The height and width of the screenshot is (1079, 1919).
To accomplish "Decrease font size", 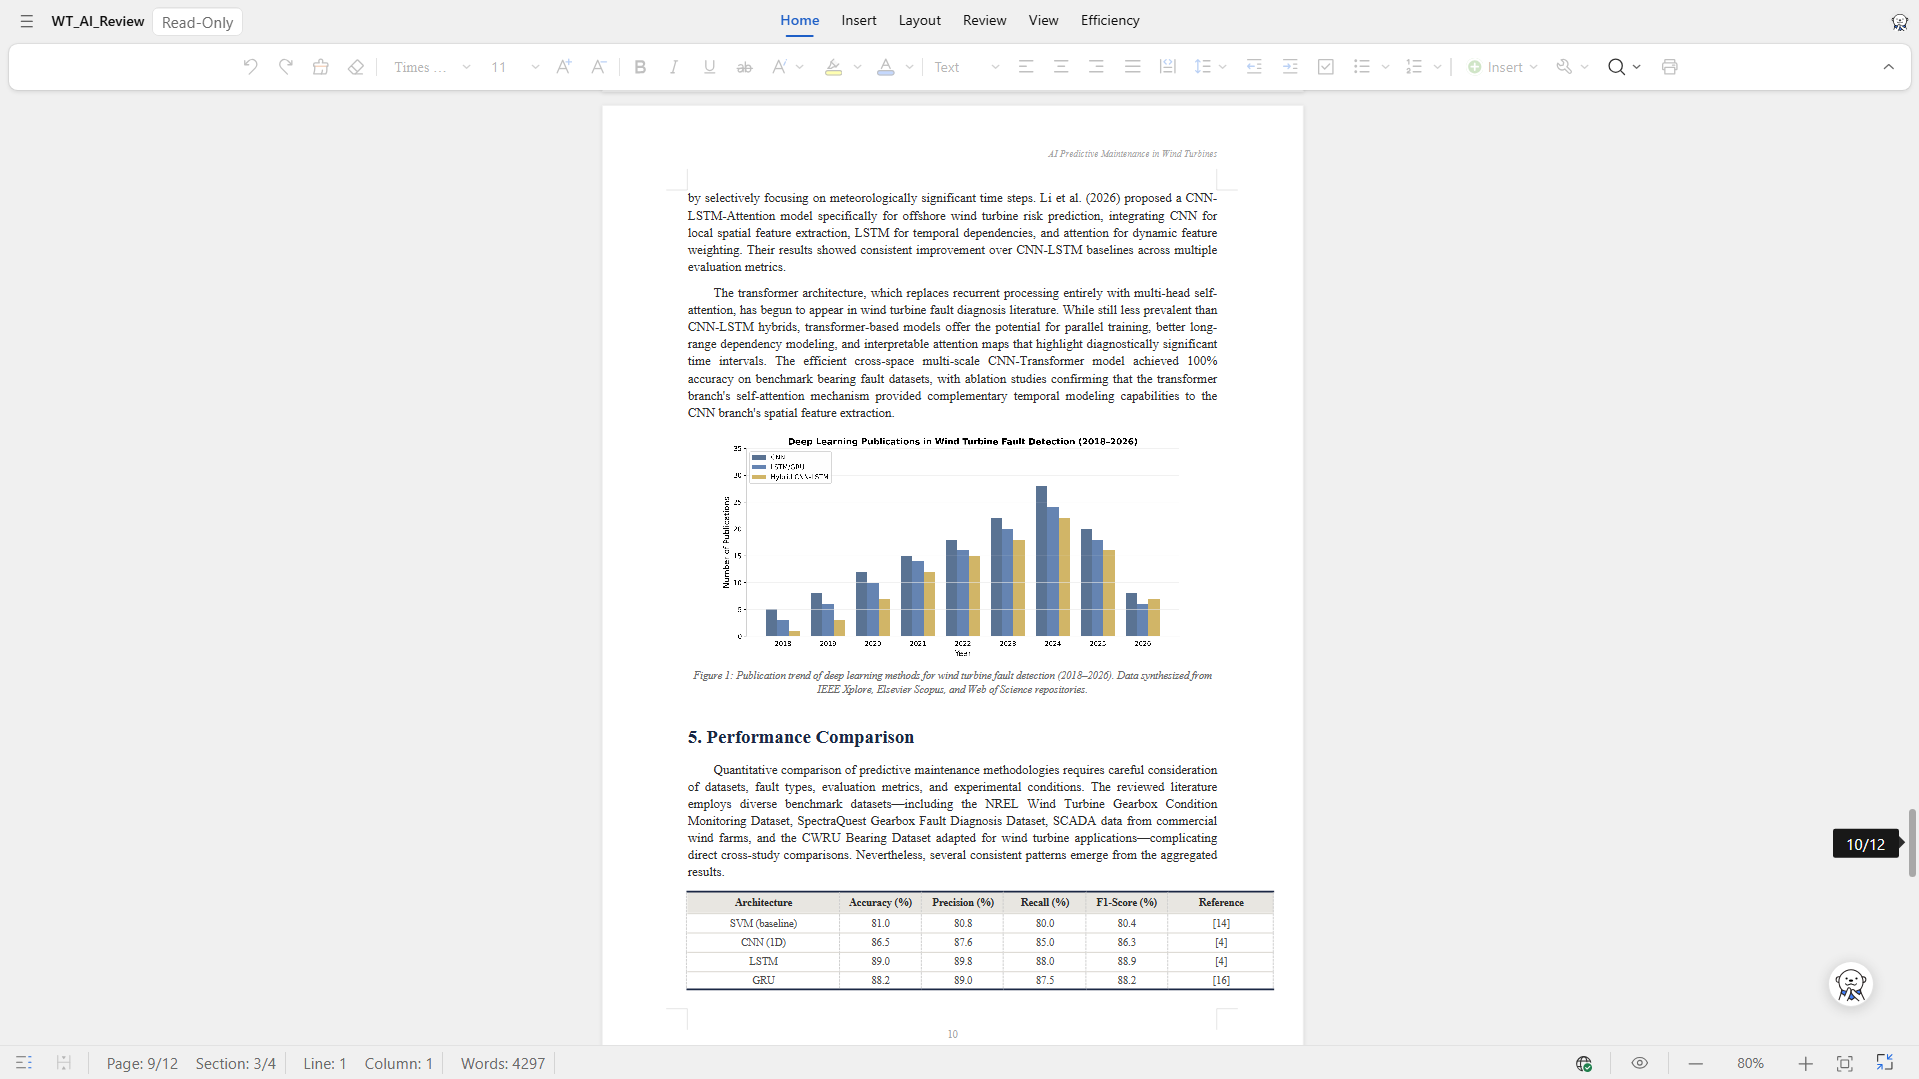I will [598, 67].
